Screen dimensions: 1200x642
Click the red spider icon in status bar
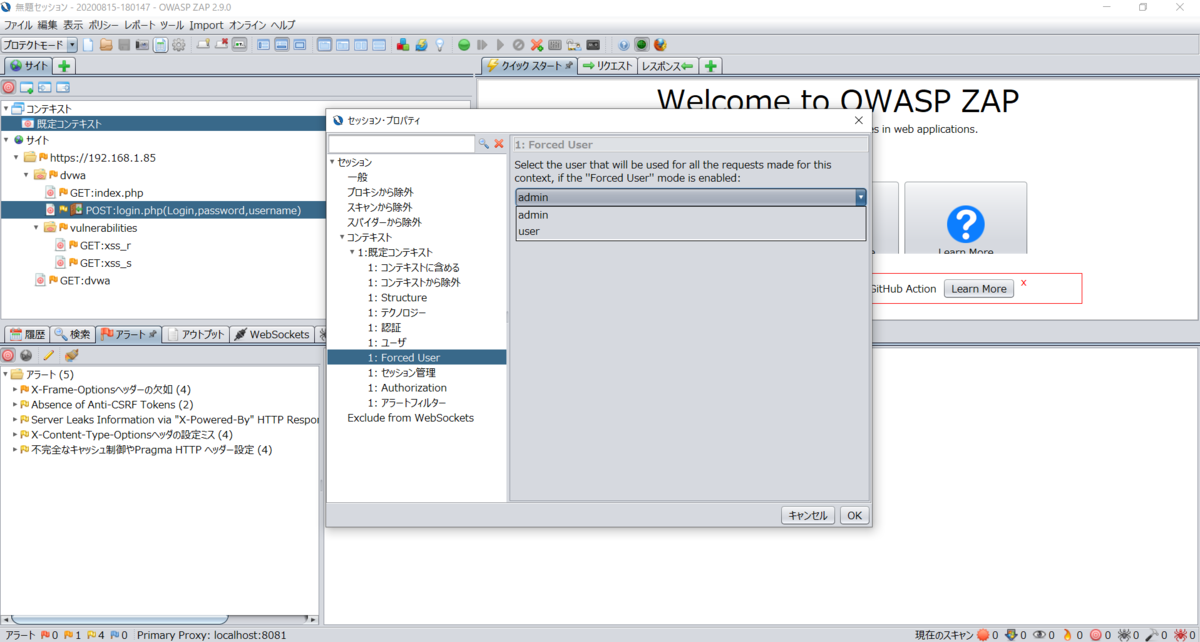coord(1178,635)
